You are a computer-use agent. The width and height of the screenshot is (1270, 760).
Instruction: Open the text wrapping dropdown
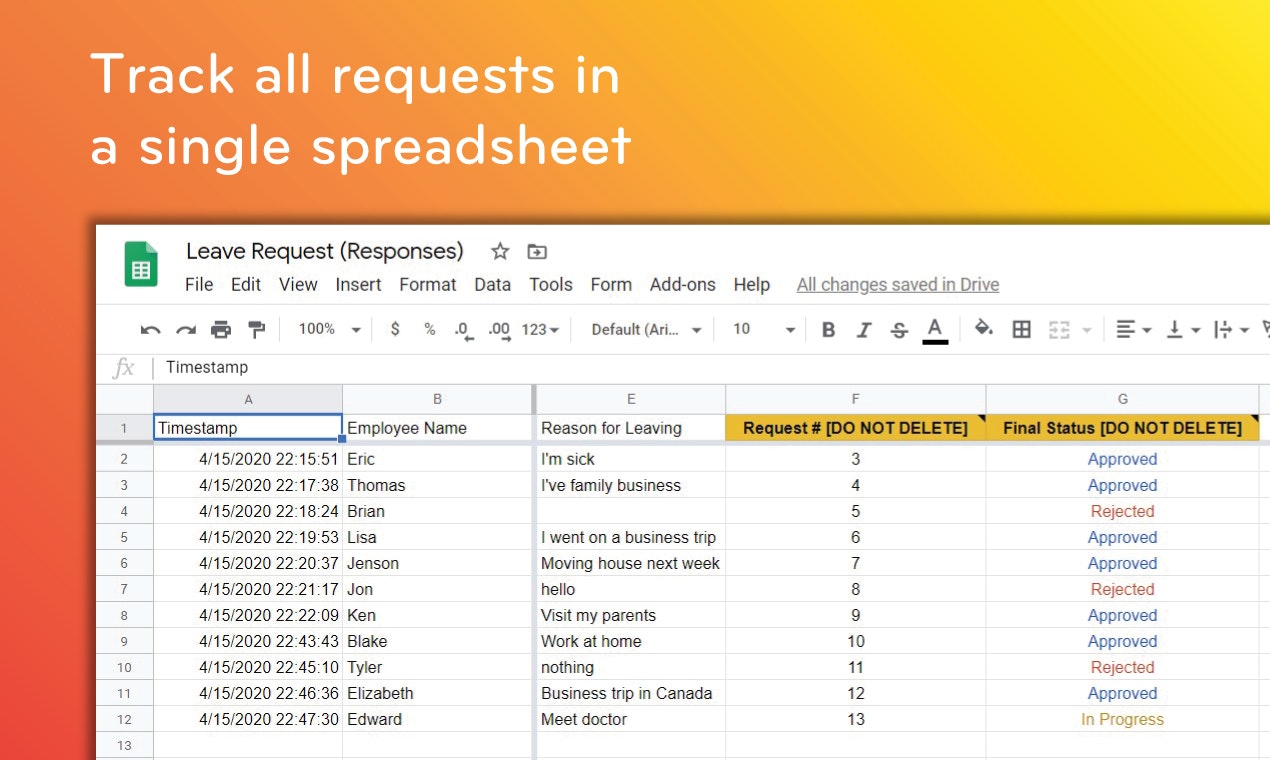coord(1231,329)
